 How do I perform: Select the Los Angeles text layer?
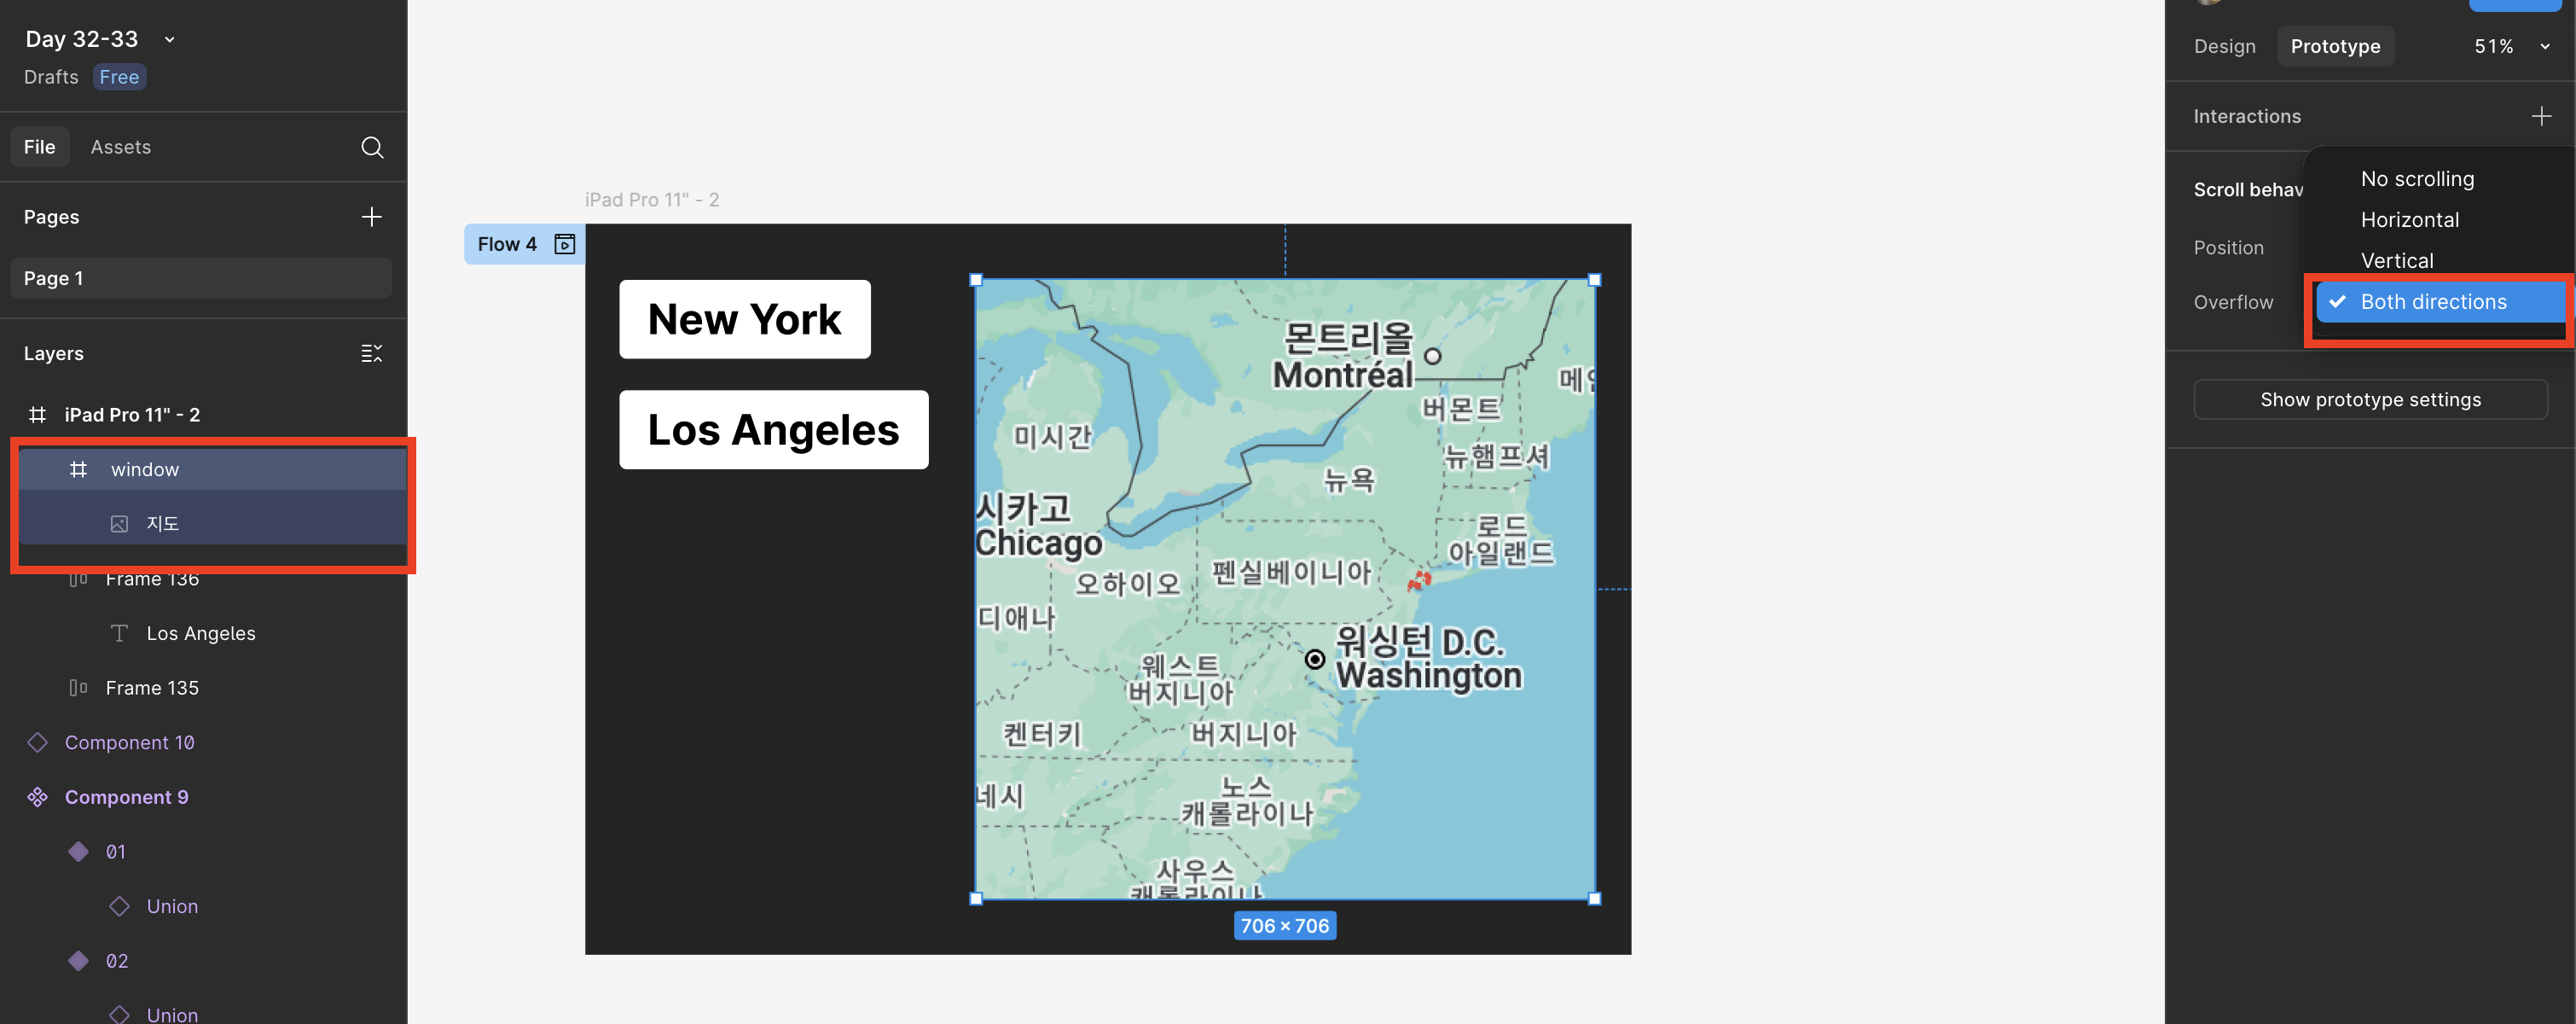pyautogui.click(x=200, y=633)
